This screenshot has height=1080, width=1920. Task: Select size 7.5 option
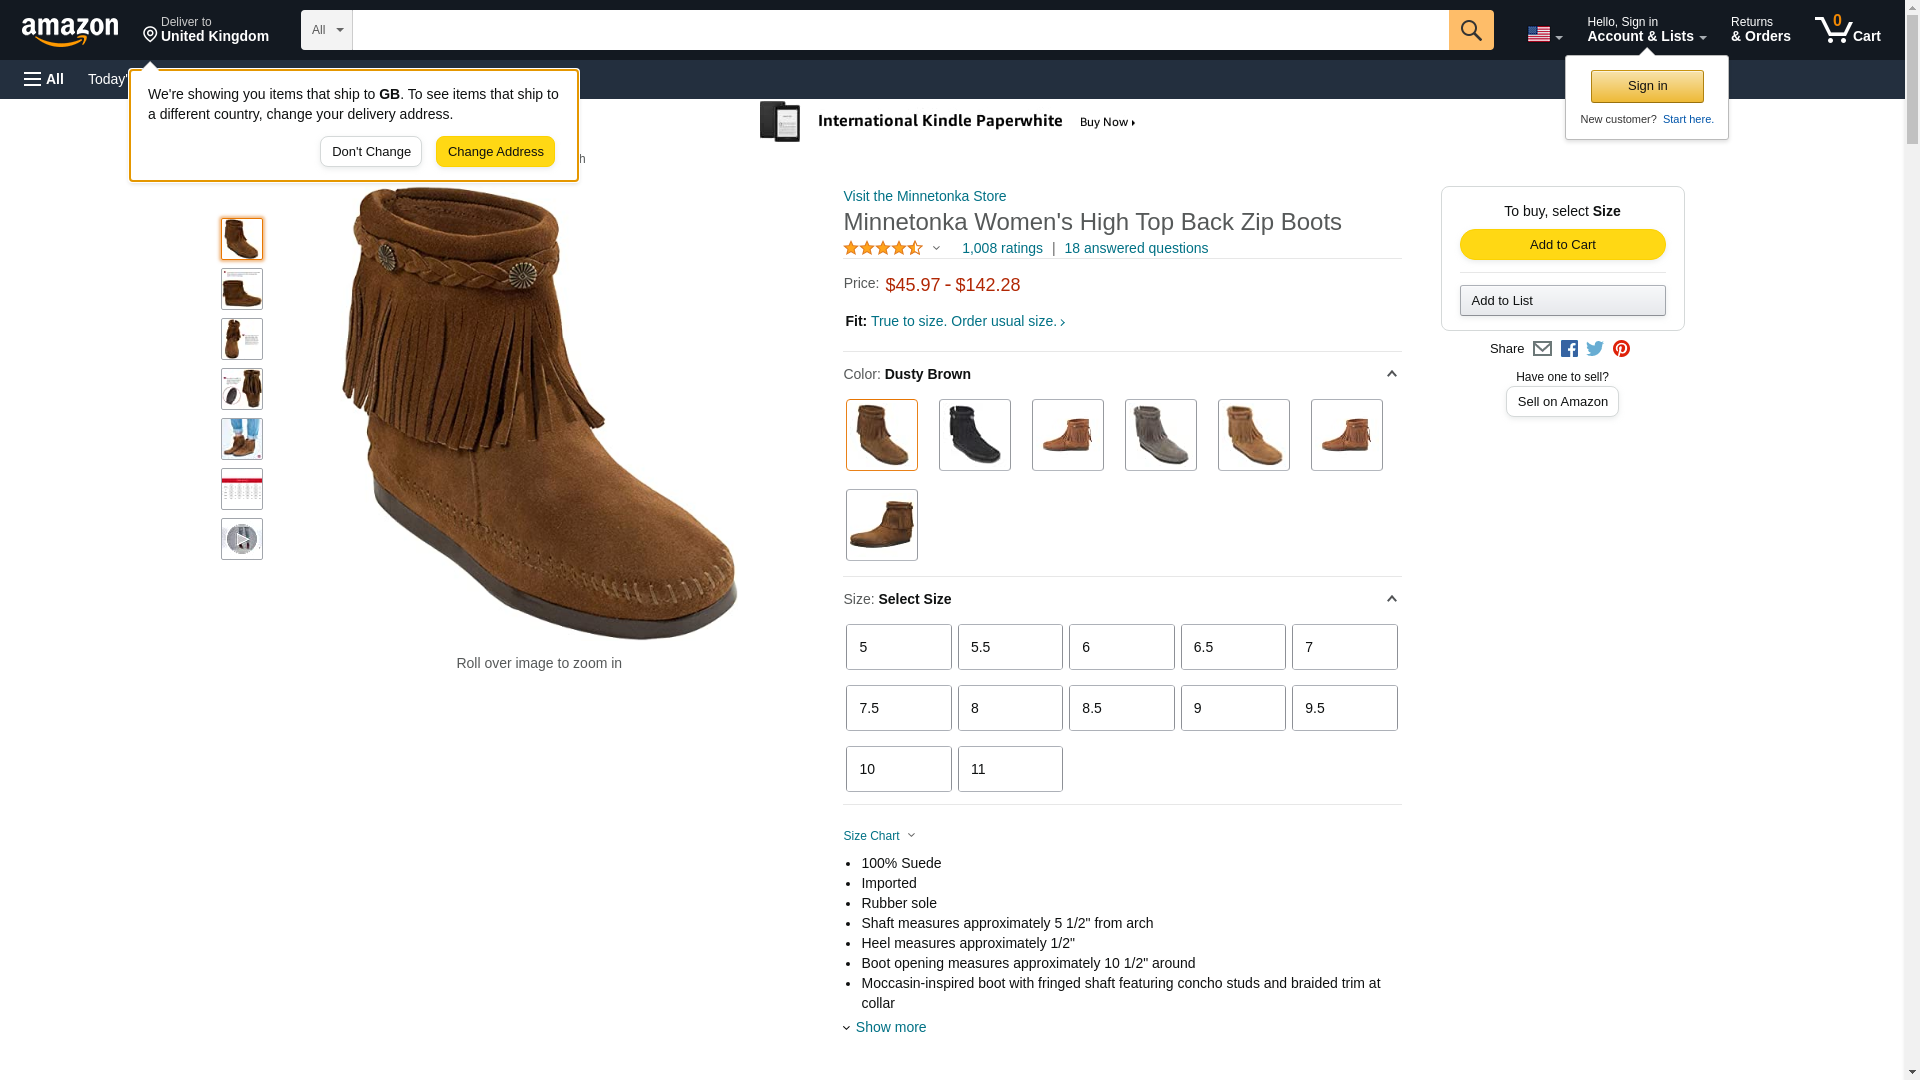click(898, 708)
